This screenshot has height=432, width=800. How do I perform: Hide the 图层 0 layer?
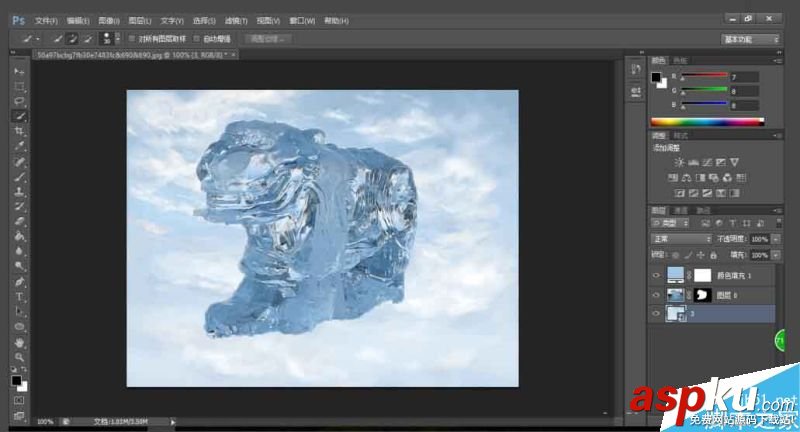656,295
